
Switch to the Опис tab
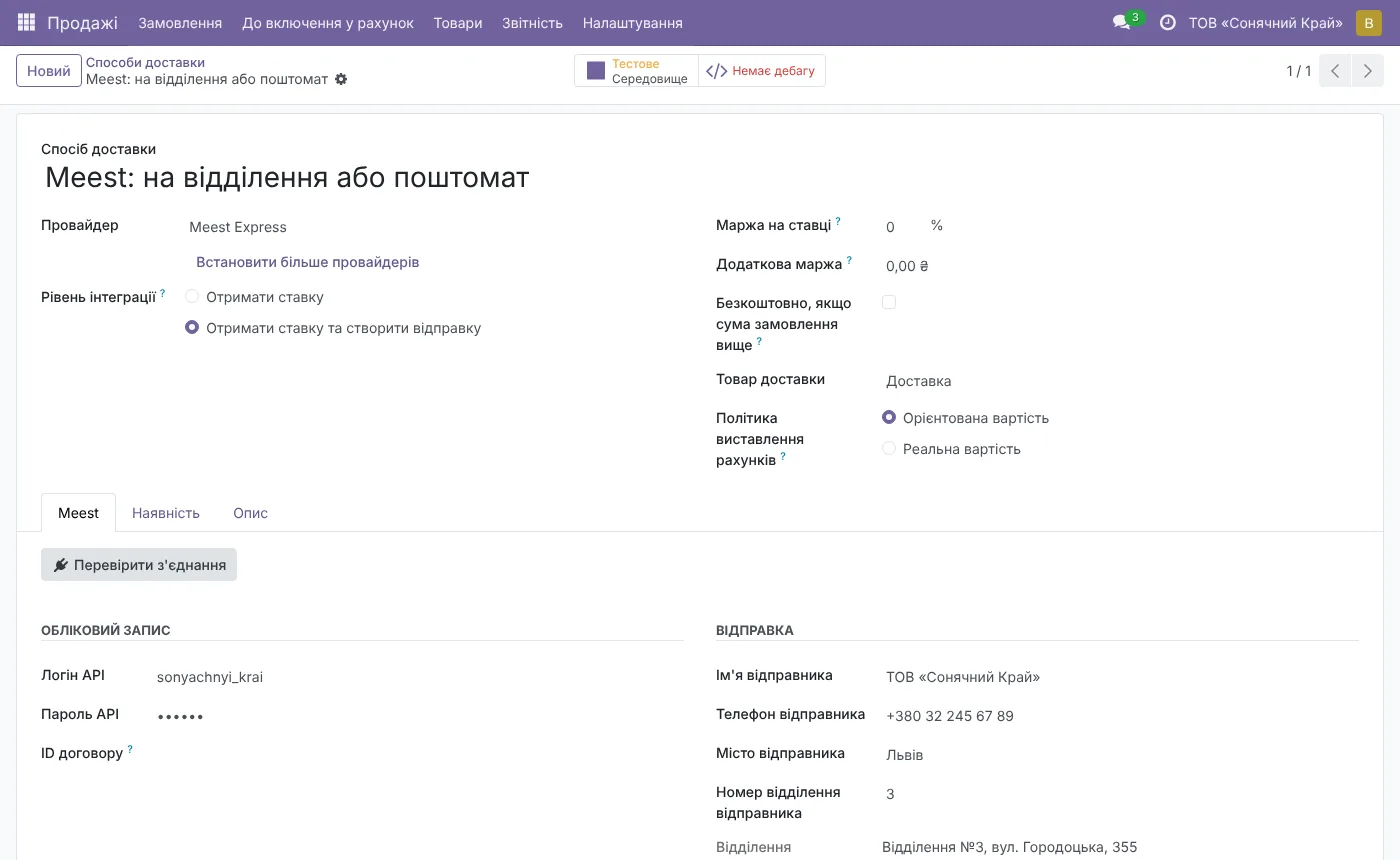tap(250, 513)
